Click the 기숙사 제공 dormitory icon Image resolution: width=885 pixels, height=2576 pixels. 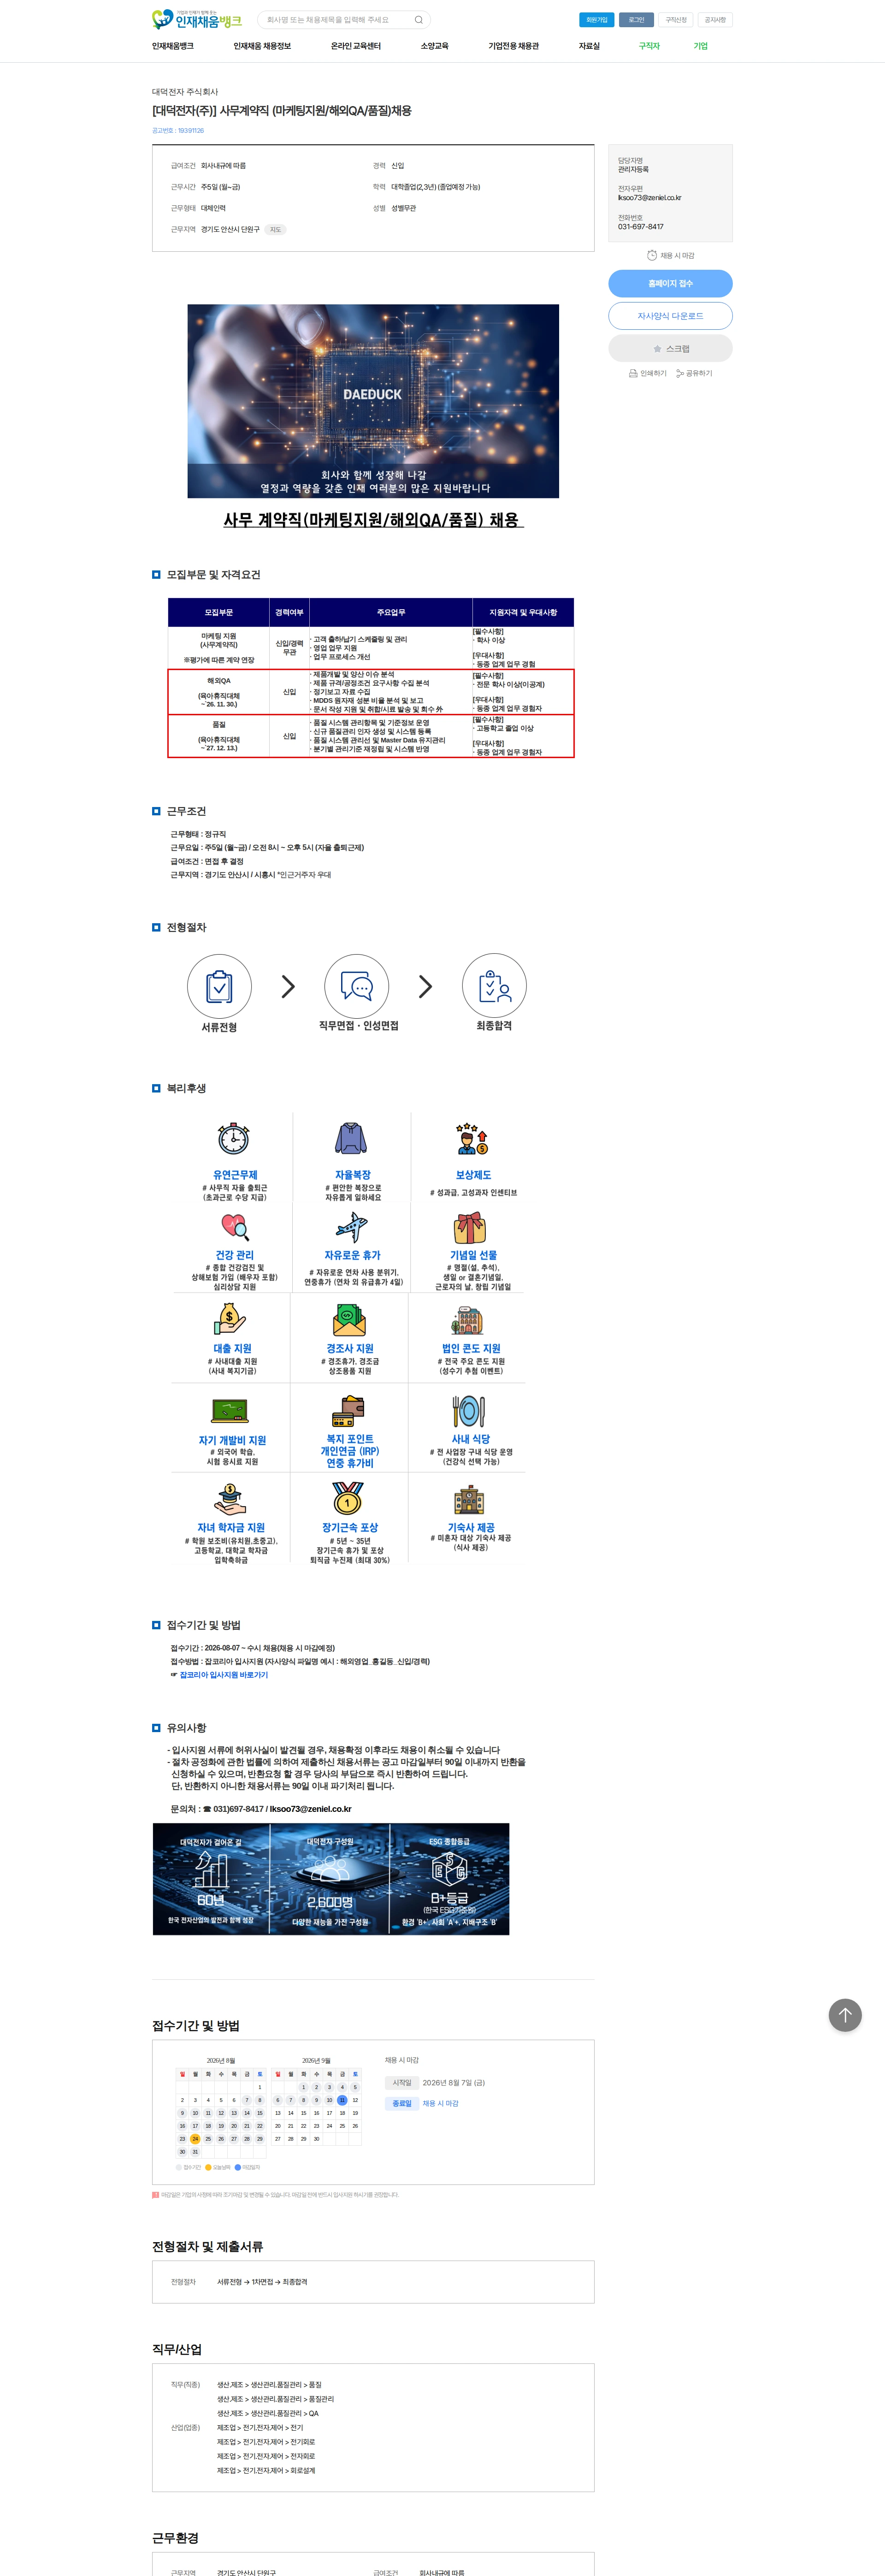click(x=469, y=1499)
